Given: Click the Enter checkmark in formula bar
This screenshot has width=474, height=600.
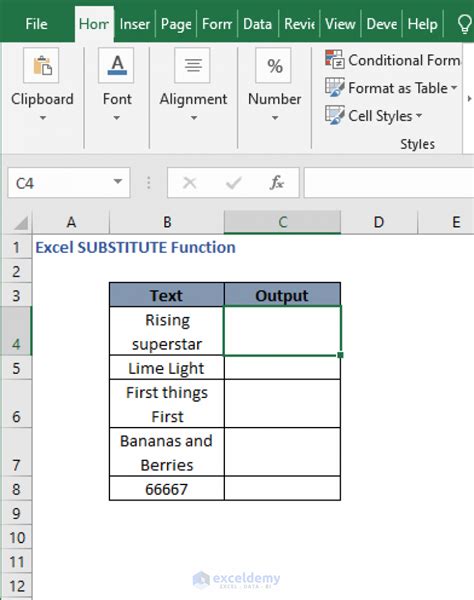Looking at the screenshot, I should (x=233, y=183).
